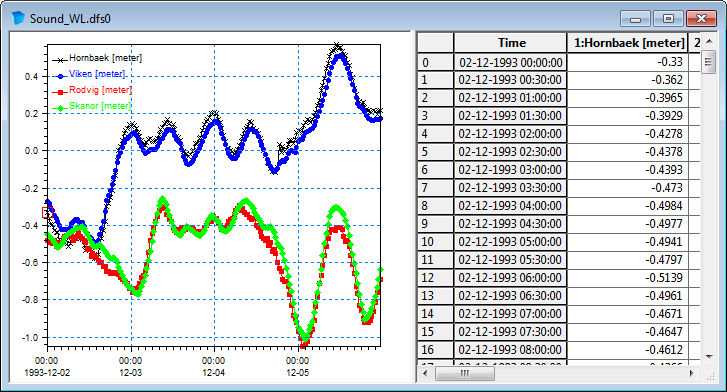Select row header 5
727x392 pixels.
click(435, 152)
